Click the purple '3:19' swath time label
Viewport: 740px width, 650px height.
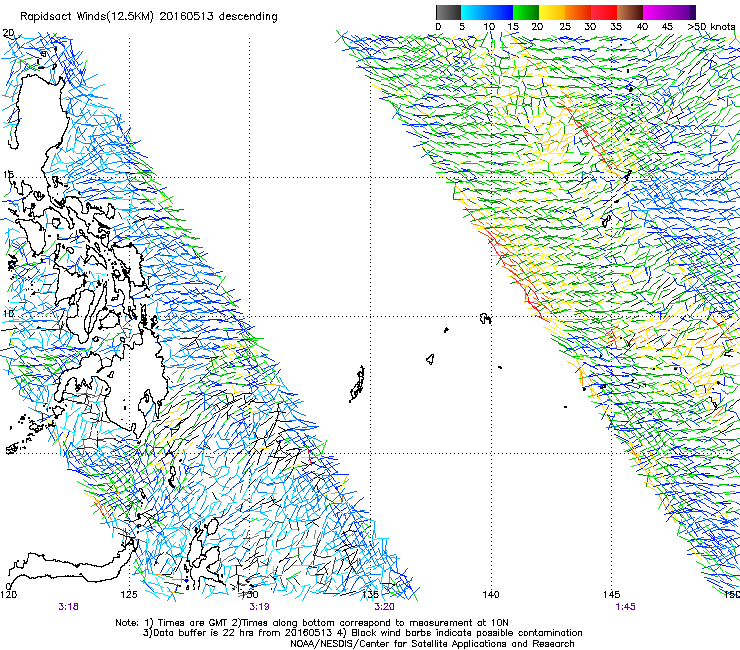coord(259,607)
